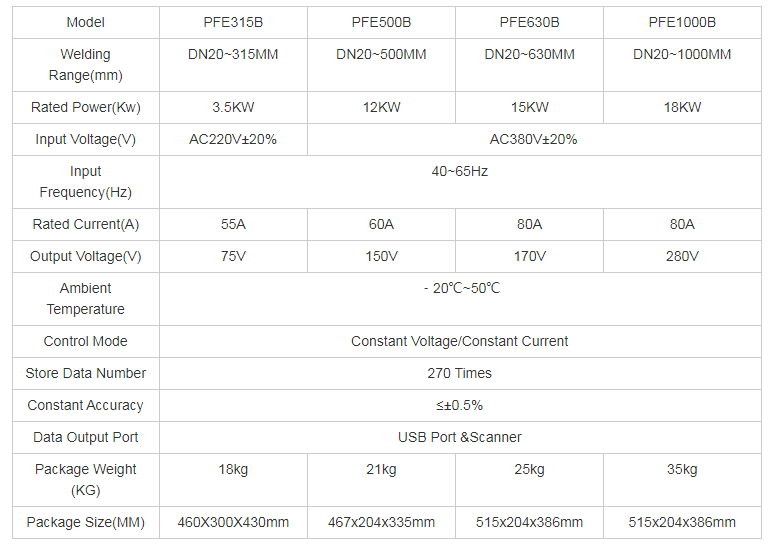Select the USB Port &Scanner cell

tap(460, 437)
